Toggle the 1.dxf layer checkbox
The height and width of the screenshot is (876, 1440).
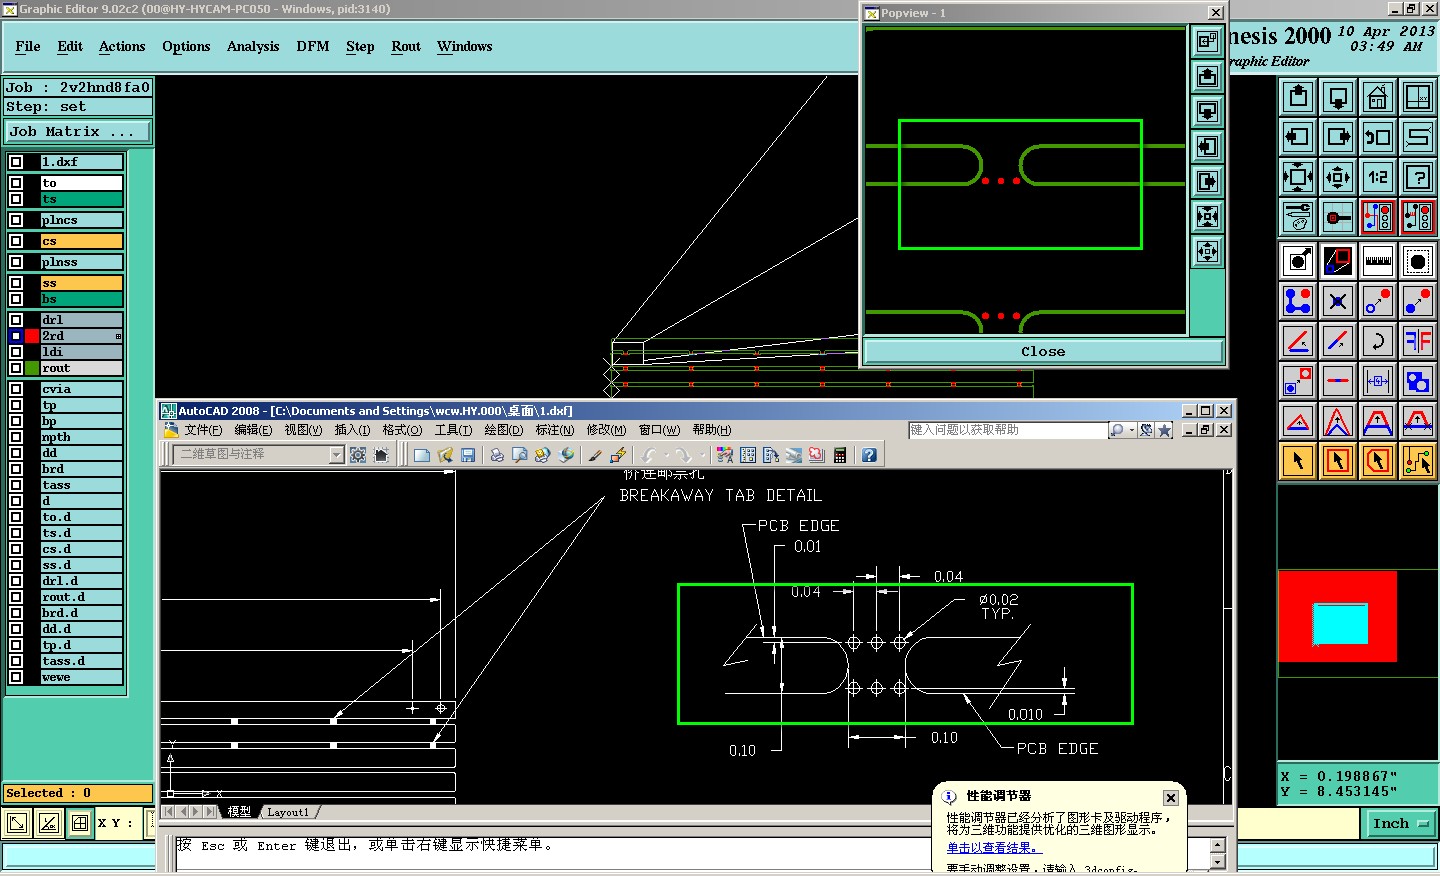(x=16, y=162)
